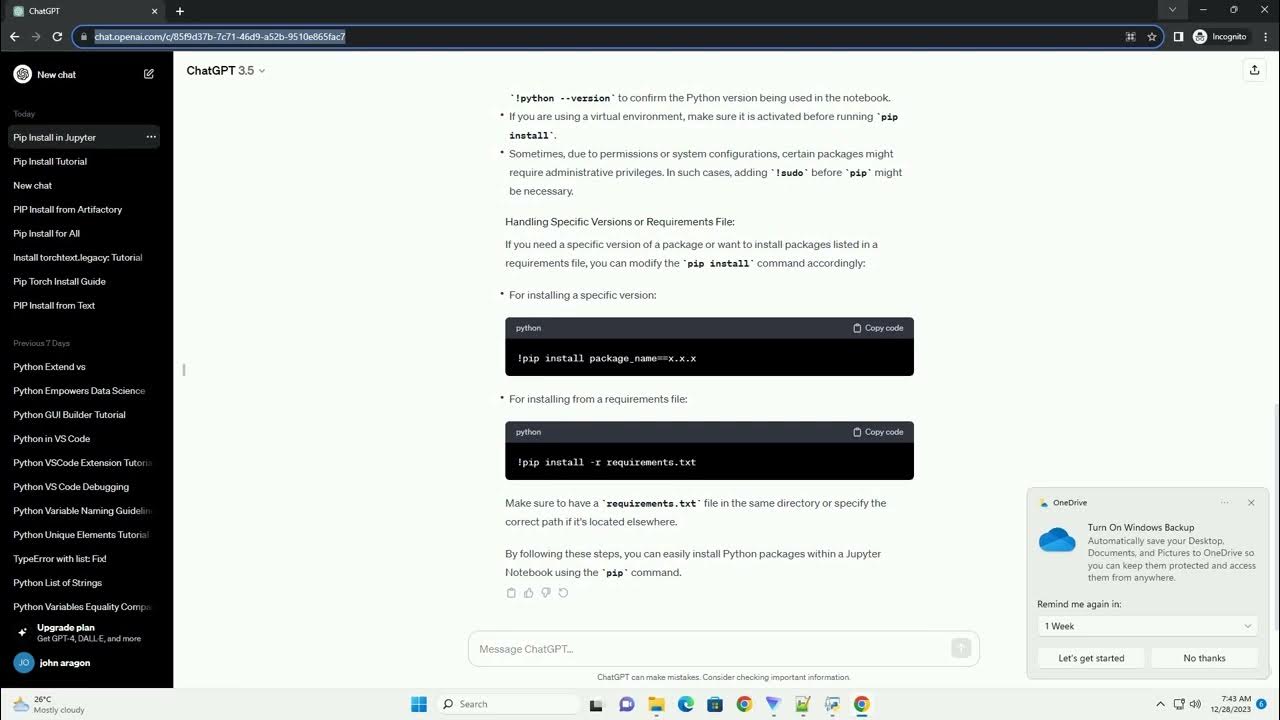The width and height of the screenshot is (1280, 720).
Task: Click the upgrade plan sparkle icon
Action: [x=22, y=632]
